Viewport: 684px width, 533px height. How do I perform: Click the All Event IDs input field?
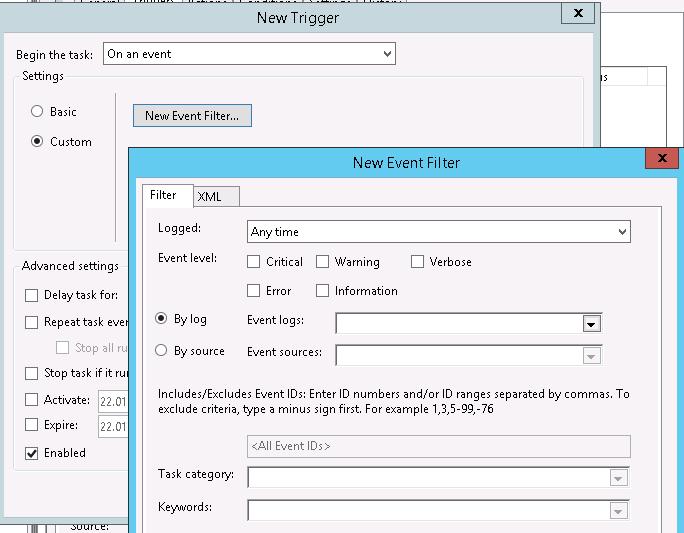pos(438,446)
